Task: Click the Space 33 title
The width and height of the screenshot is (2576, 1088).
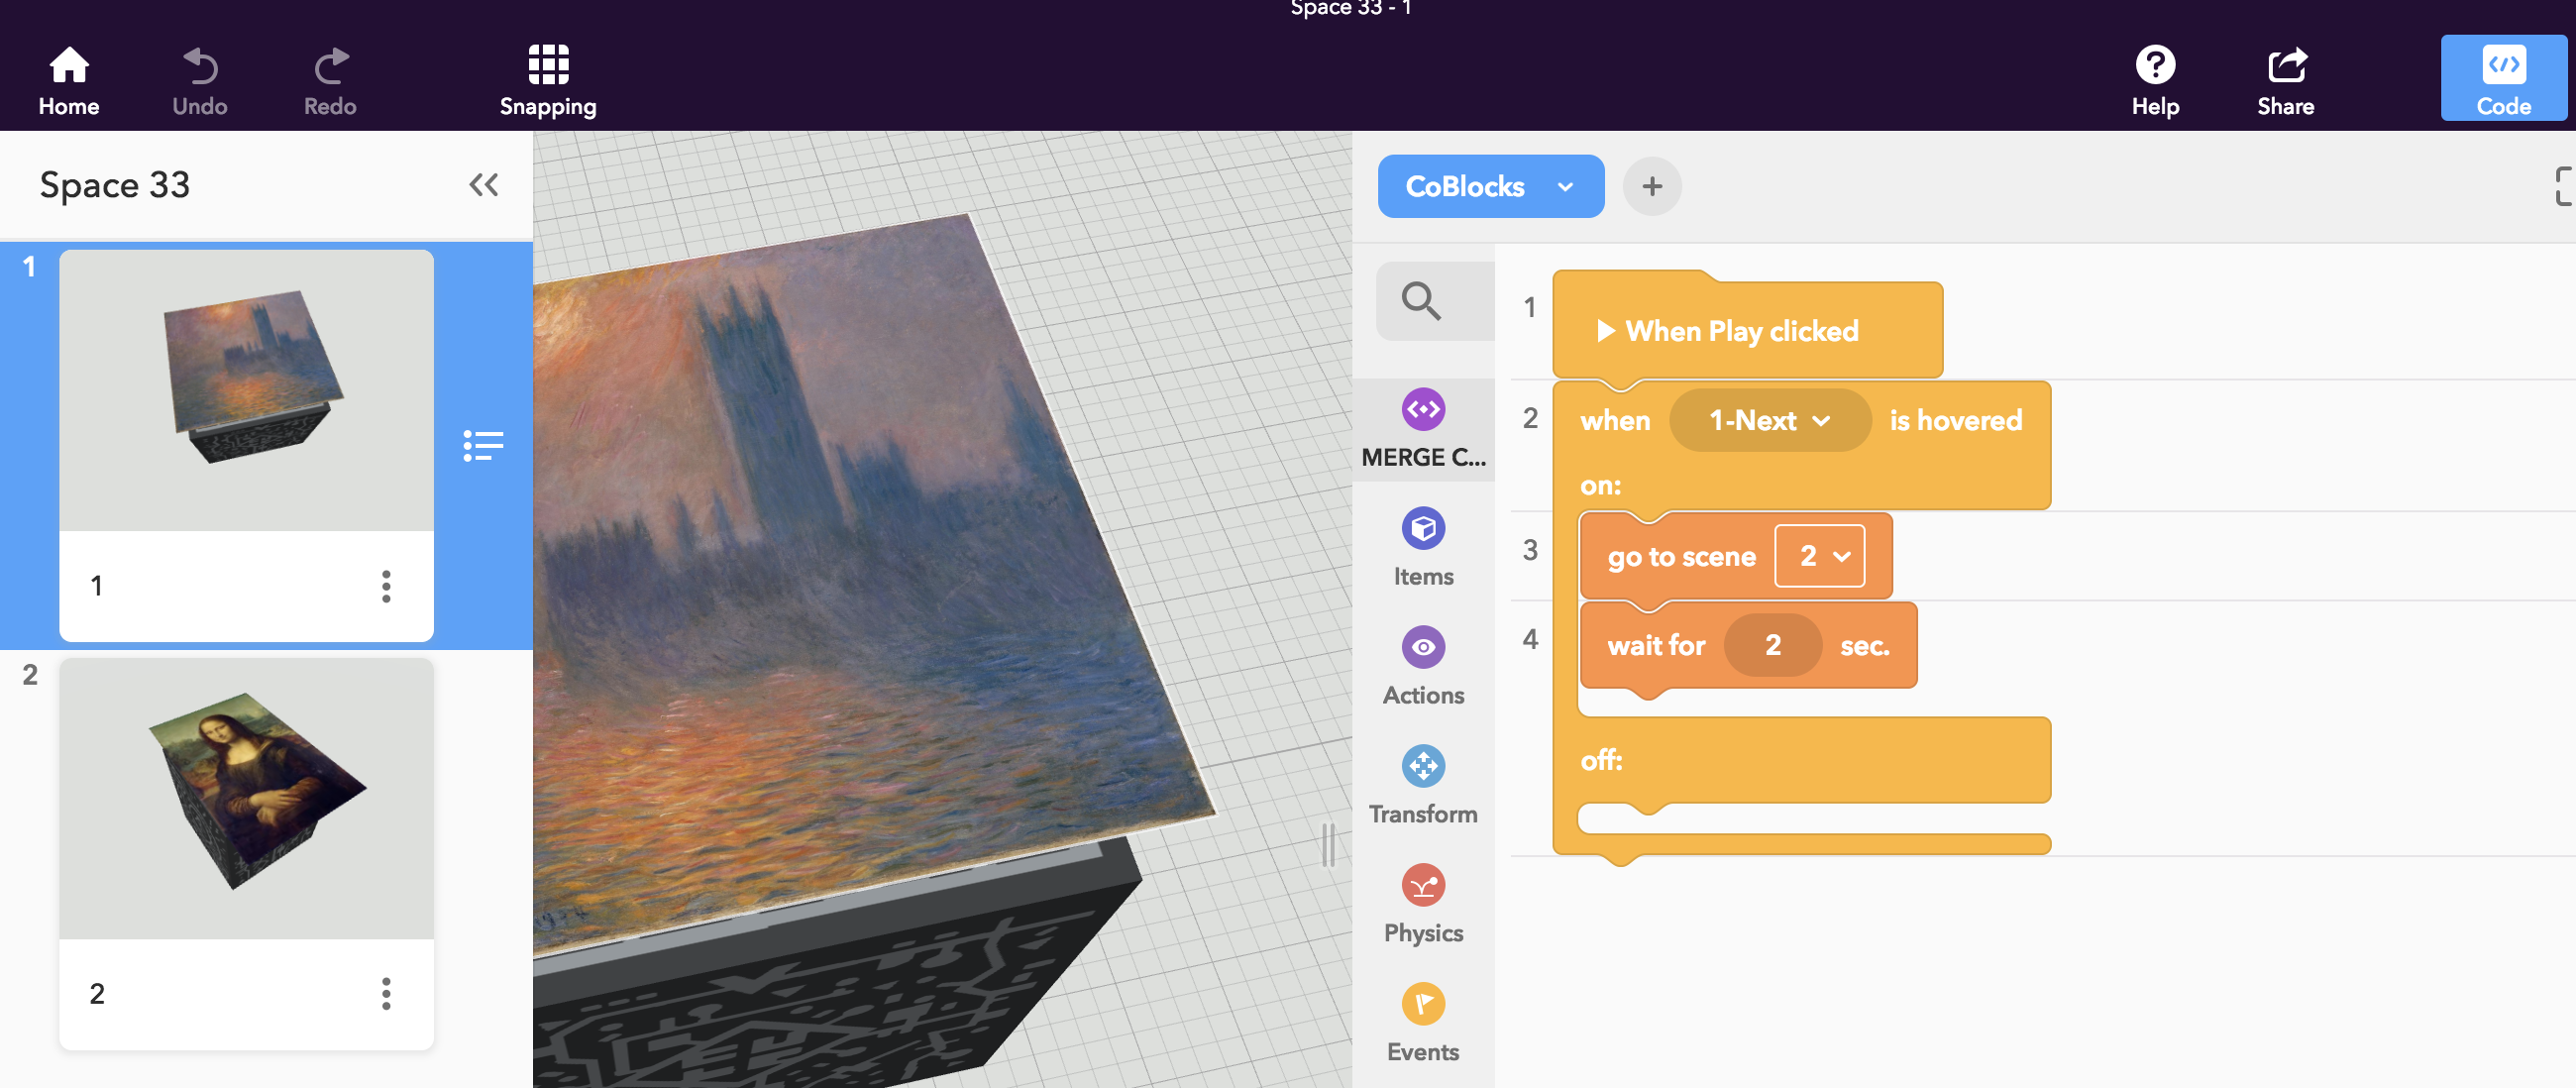Action: click(x=115, y=185)
